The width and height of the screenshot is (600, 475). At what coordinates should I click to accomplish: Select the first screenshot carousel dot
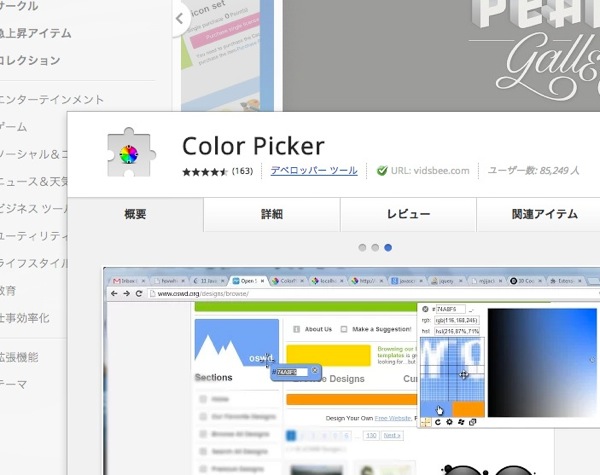tap(362, 248)
